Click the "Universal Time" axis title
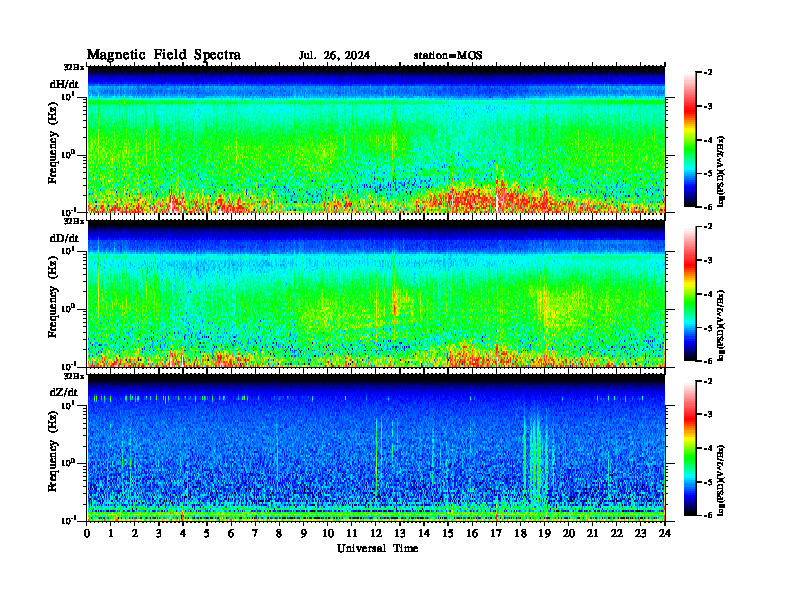This screenshot has height=612, width=792. pyautogui.click(x=377, y=548)
